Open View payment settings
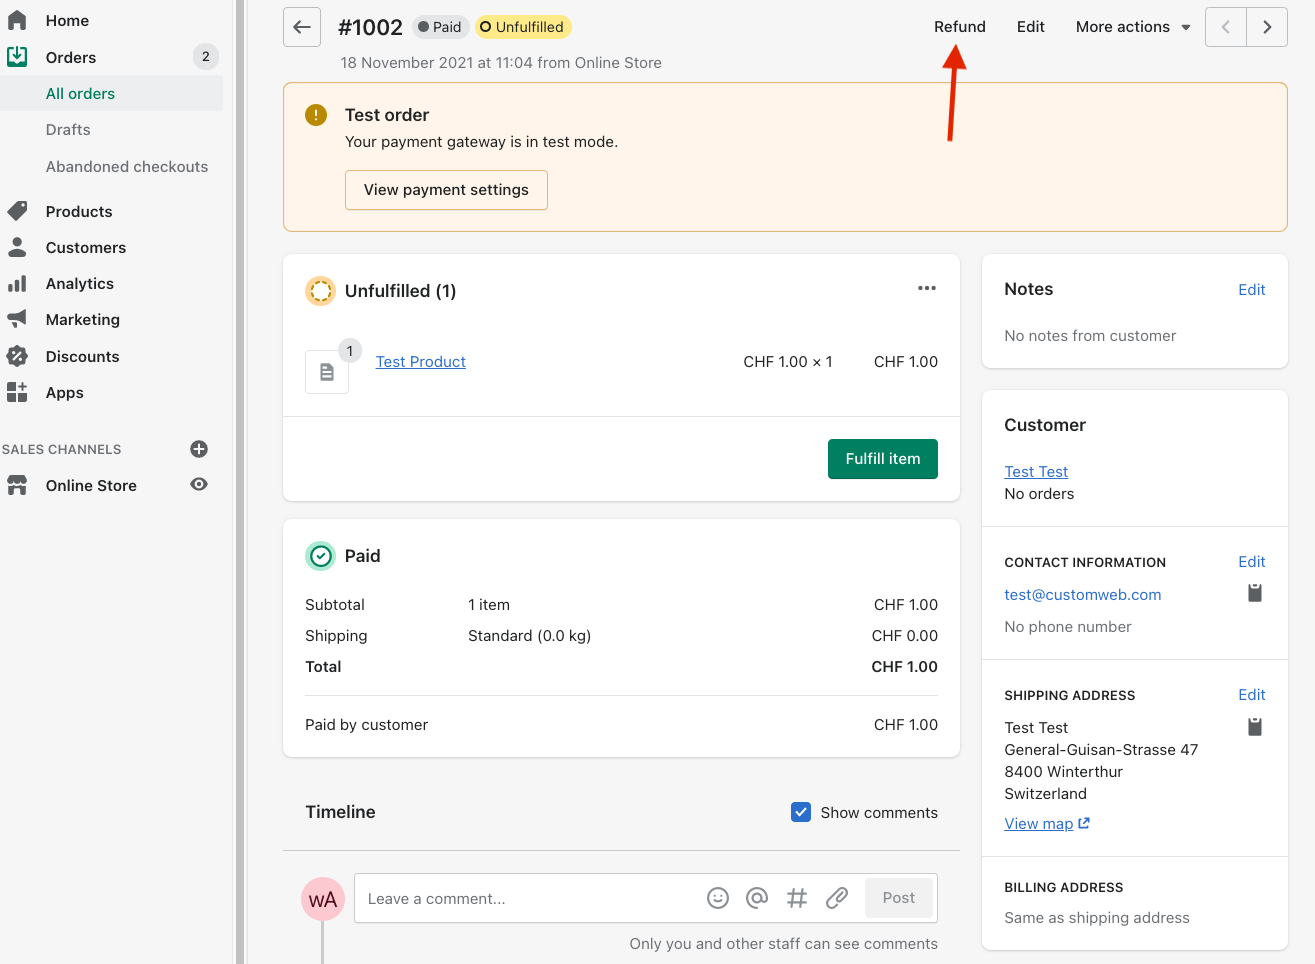 pyautogui.click(x=446, y=190)
